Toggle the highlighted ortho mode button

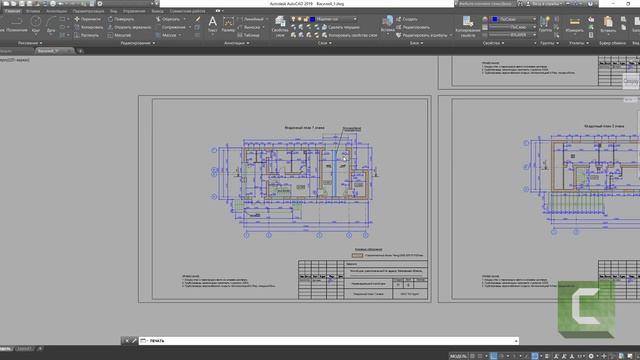[x=493, y=356]
